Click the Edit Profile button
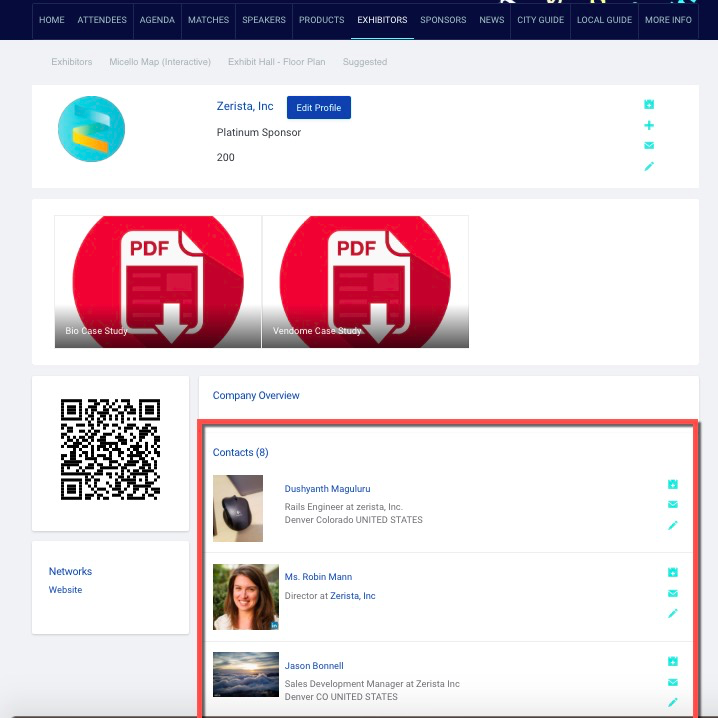 coord(319,108)
